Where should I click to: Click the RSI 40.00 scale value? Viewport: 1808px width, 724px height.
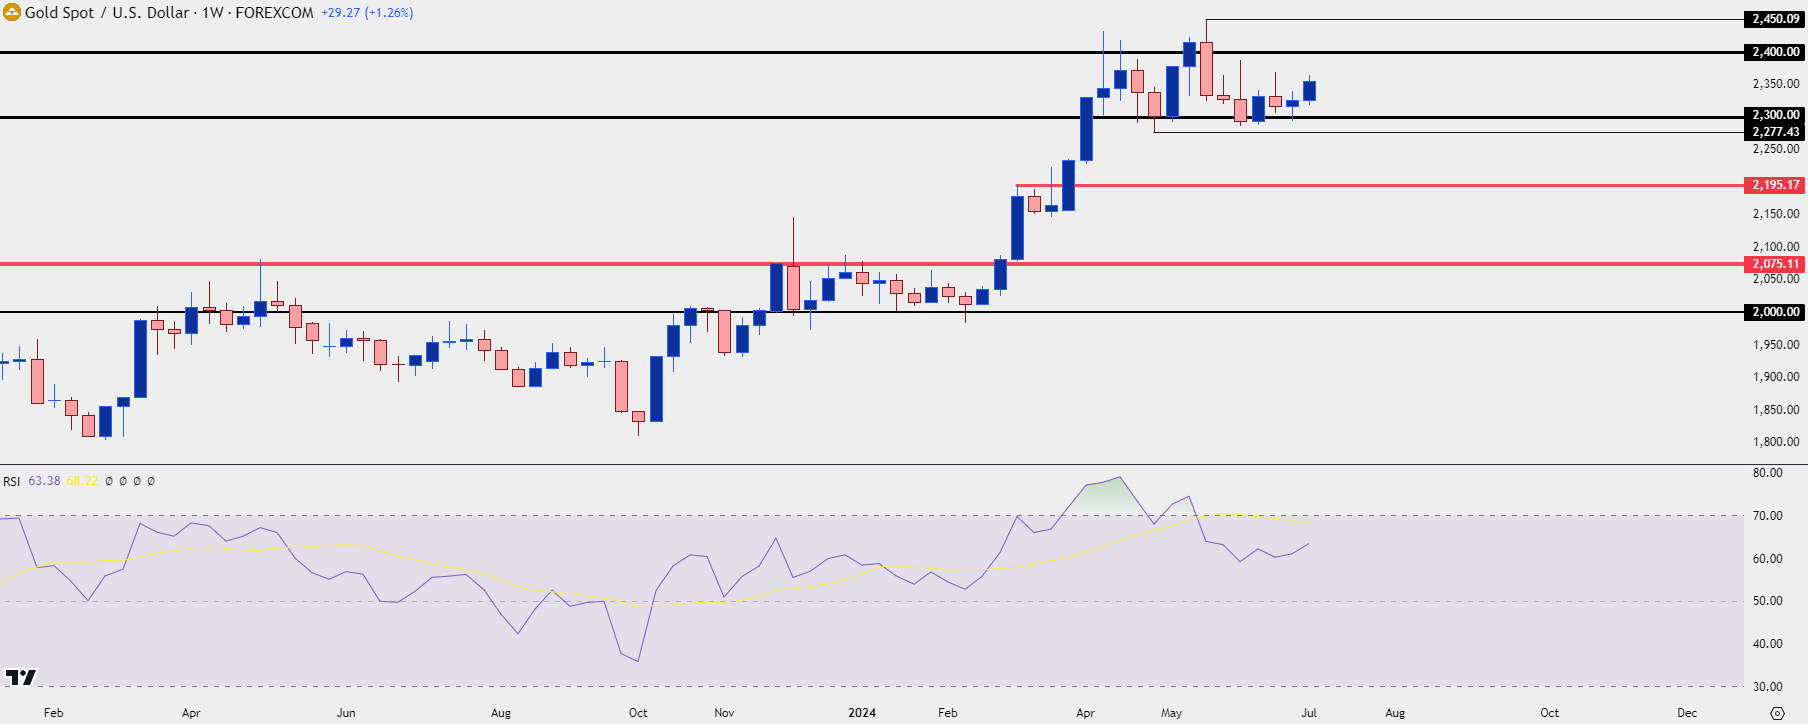point(1768,644)
